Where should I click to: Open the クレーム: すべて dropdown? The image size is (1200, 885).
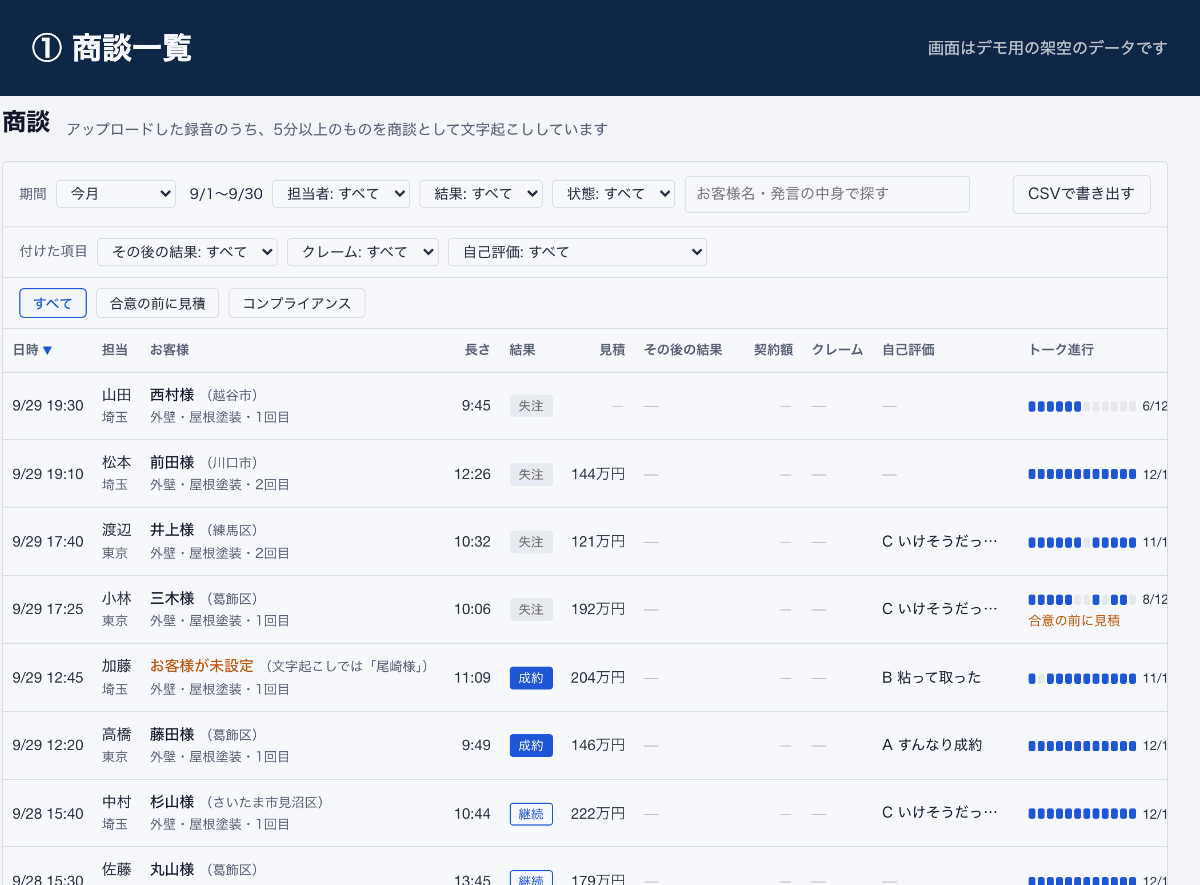[x=363, y=252]
